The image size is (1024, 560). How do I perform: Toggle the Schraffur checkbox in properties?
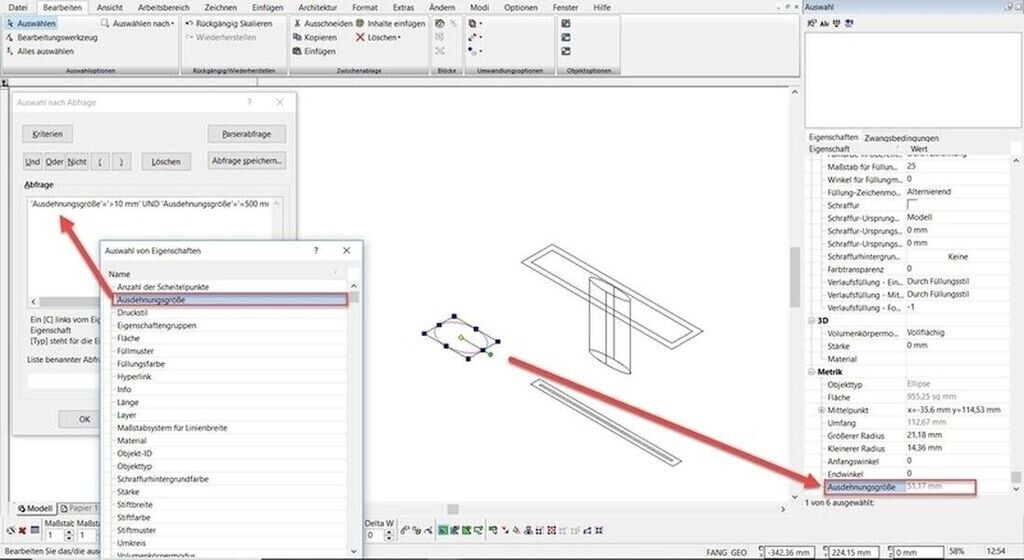click(911, 204)
